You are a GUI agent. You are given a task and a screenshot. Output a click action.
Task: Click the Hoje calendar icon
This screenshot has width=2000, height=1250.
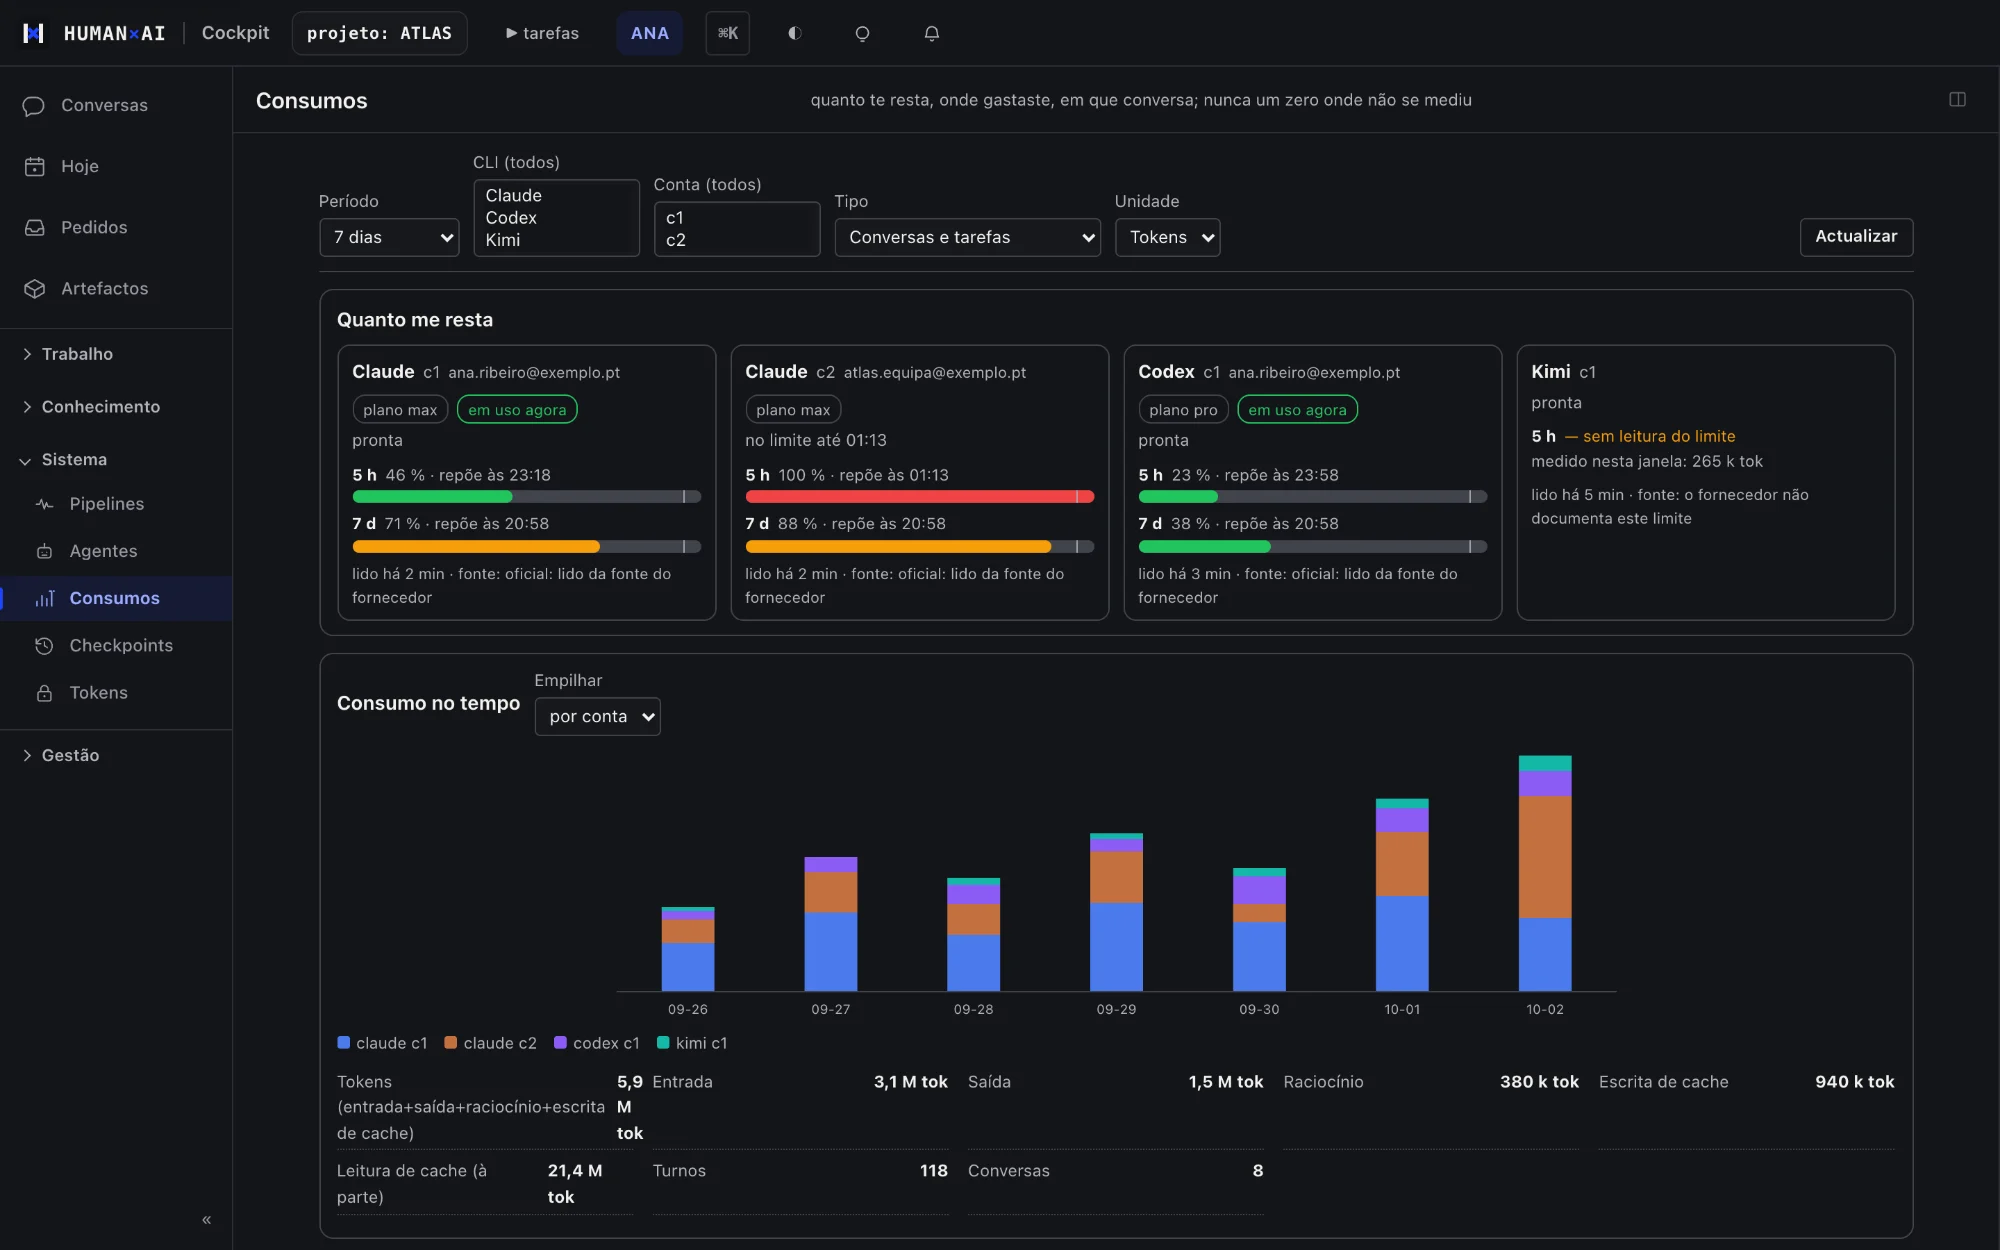click(34, 166)
